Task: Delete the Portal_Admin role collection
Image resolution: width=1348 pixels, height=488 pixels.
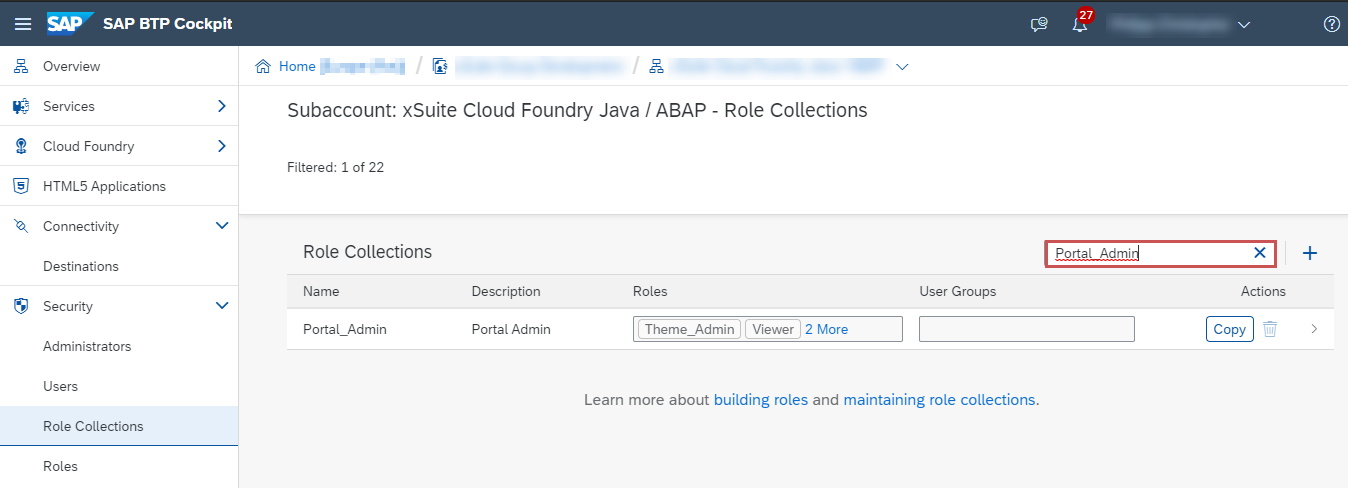Action: (1270, 329)
